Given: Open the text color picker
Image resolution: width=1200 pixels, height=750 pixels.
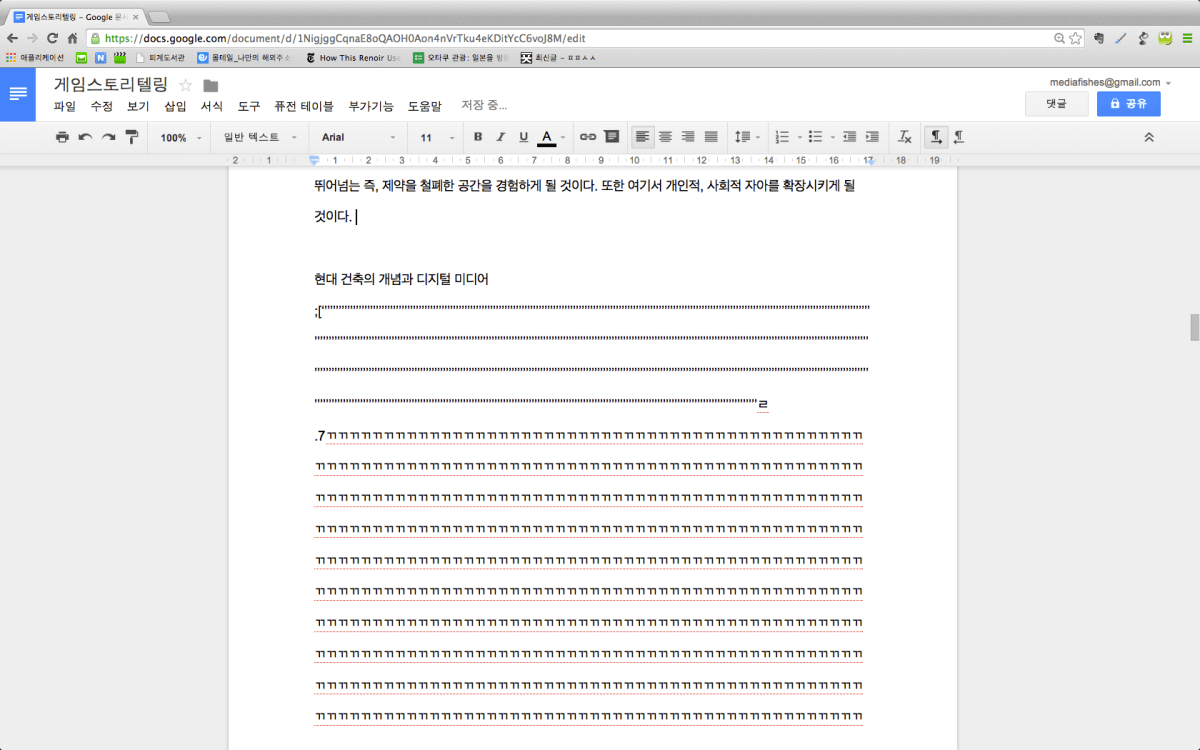Looking at the screenshot, I should 547,137.
